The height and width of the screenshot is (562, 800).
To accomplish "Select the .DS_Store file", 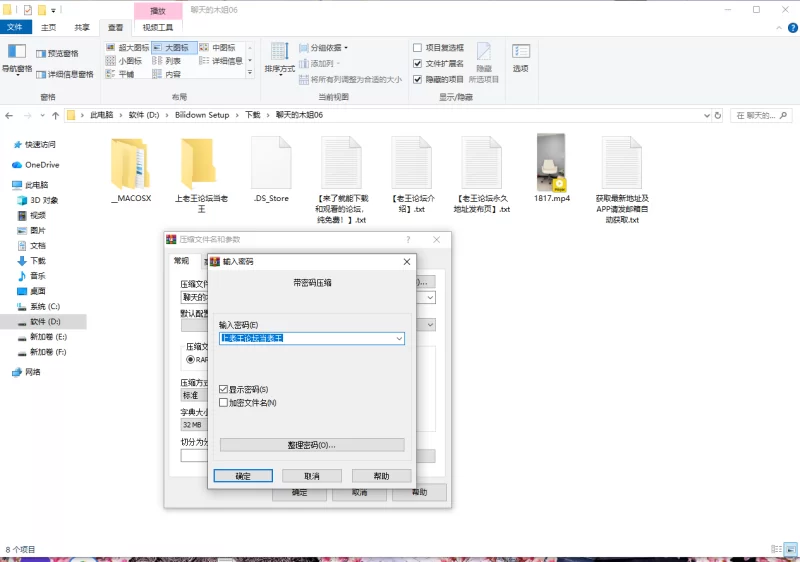I will (x=271, y=169).
